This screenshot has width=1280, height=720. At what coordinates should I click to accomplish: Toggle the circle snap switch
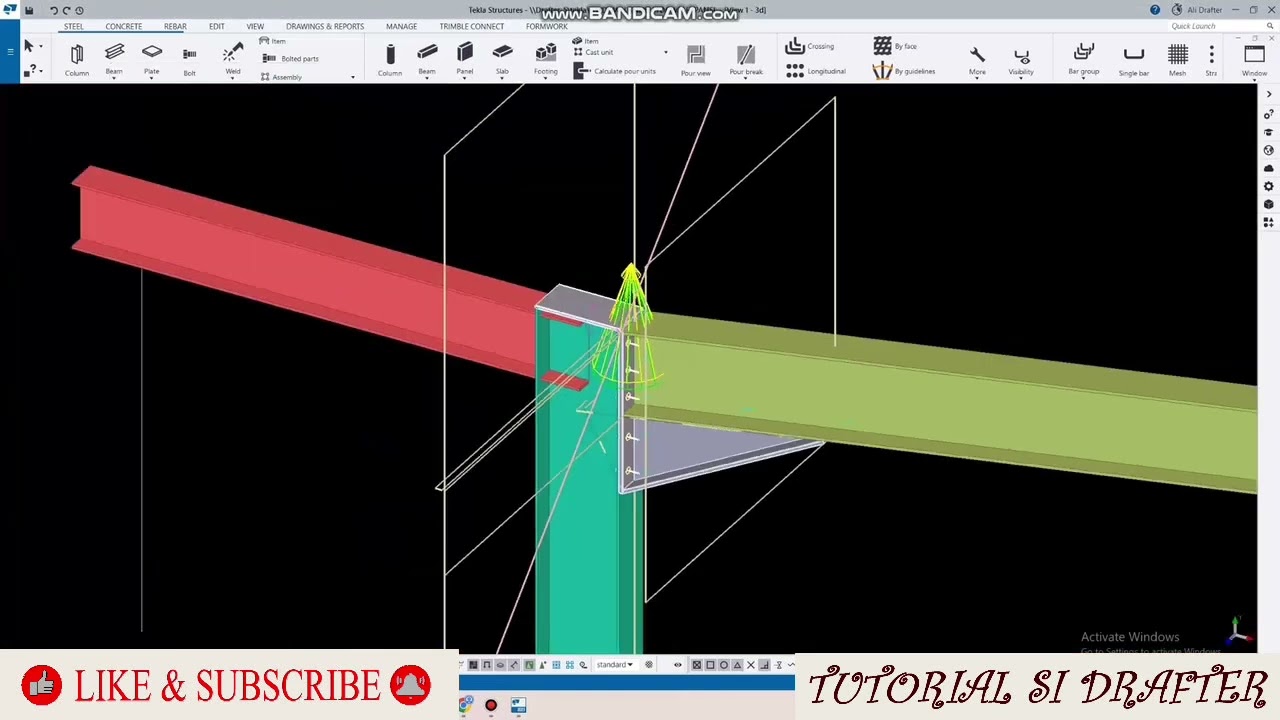pos(724,665)
